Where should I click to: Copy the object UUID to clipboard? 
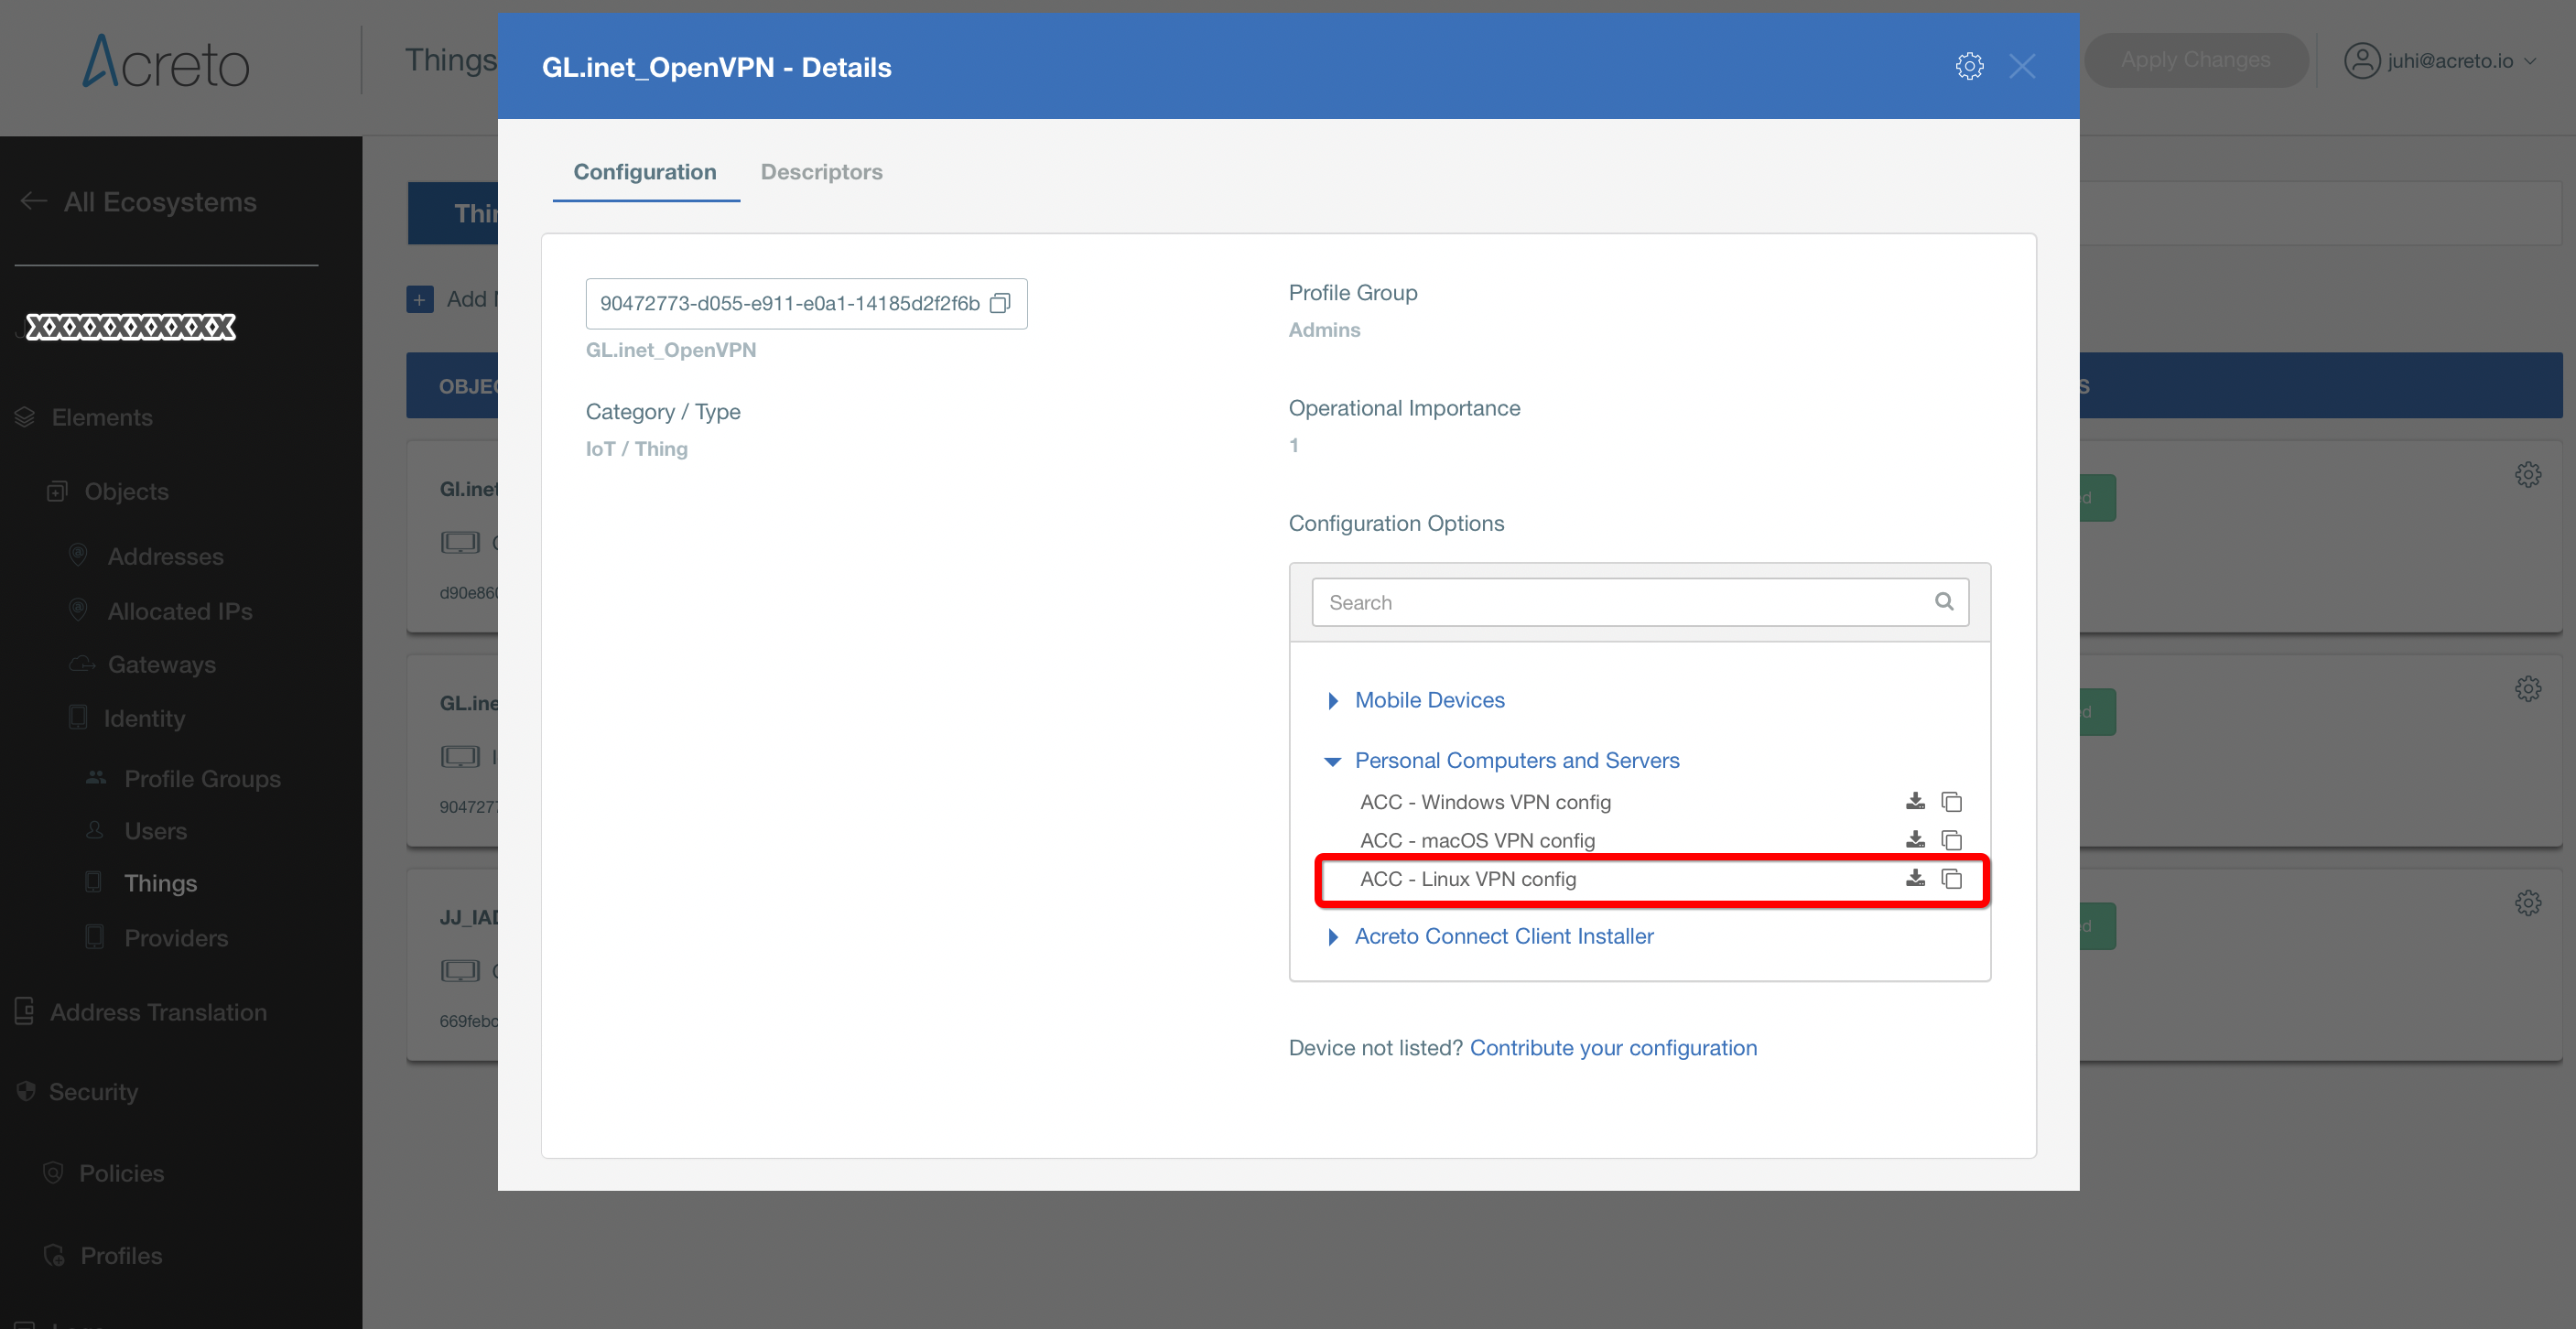click(1000, 303)
